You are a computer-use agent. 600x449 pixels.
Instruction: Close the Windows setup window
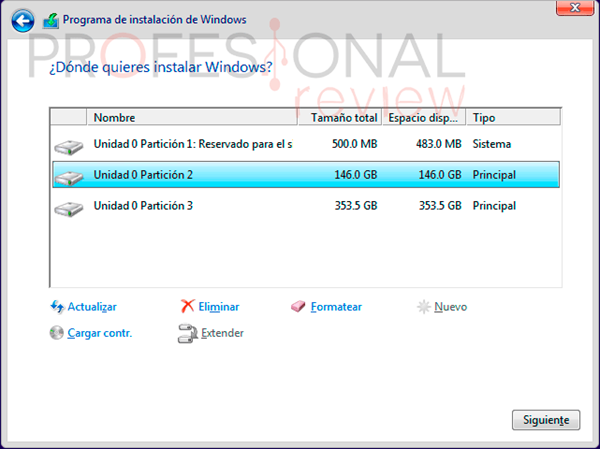pos(575,8)
